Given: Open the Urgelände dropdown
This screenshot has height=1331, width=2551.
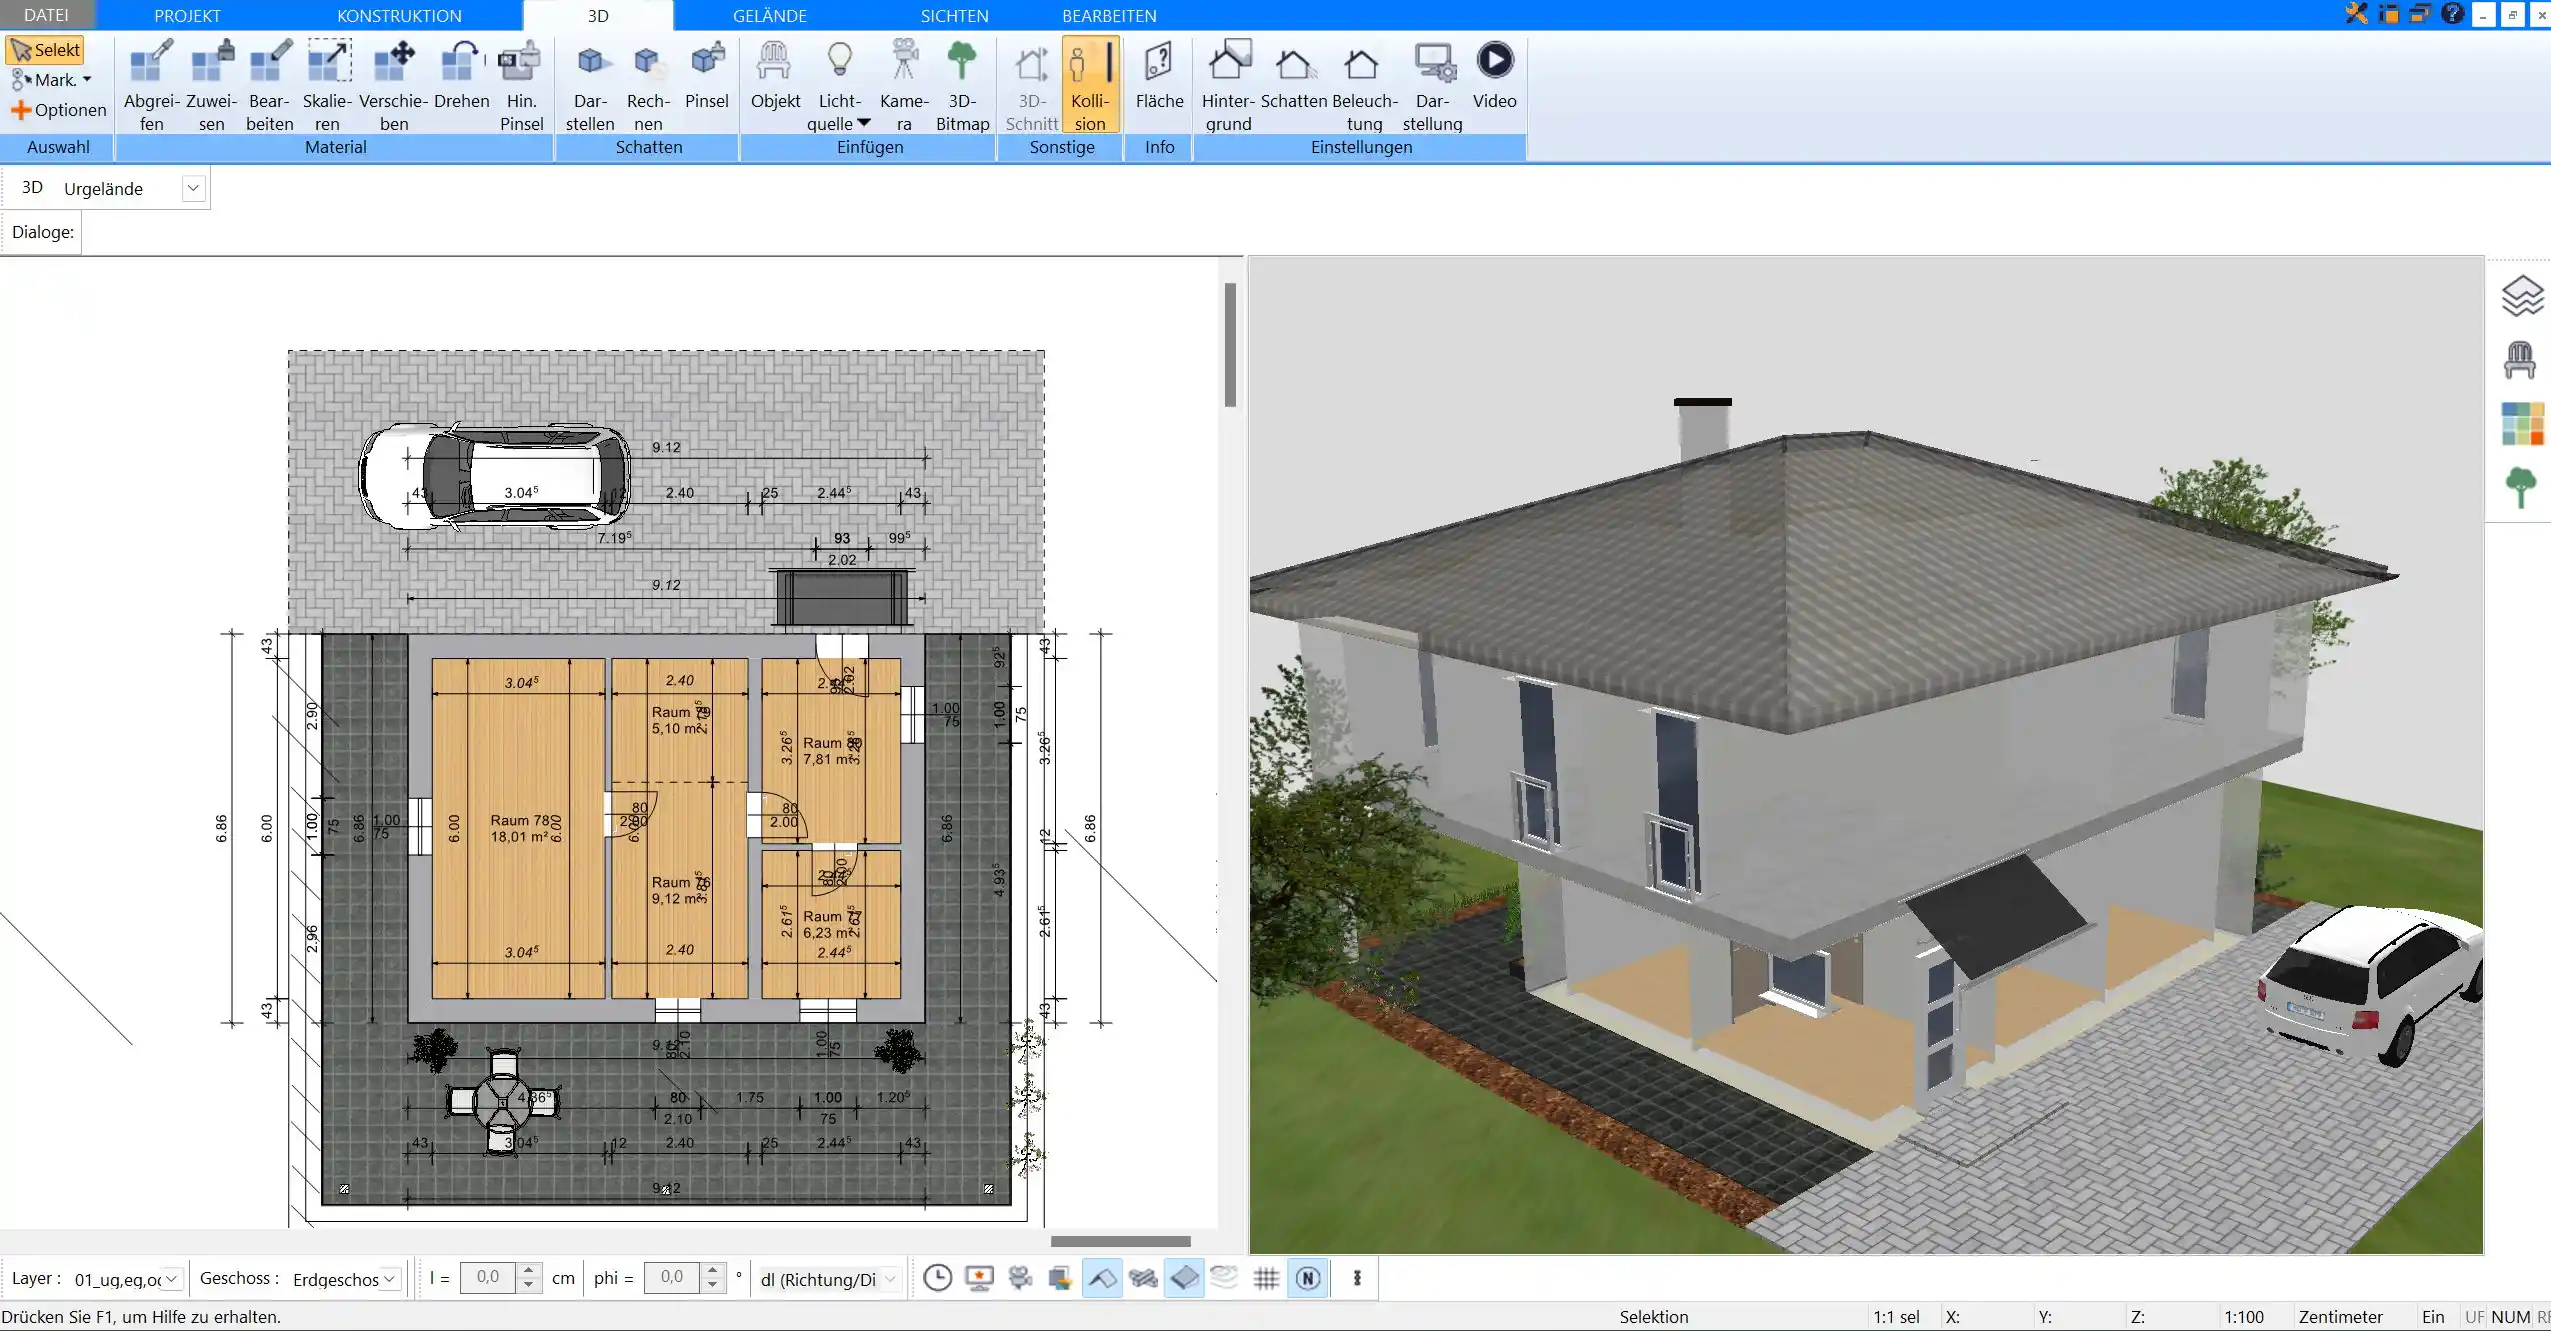Looking at the screenshot, I should coord(193,188).
